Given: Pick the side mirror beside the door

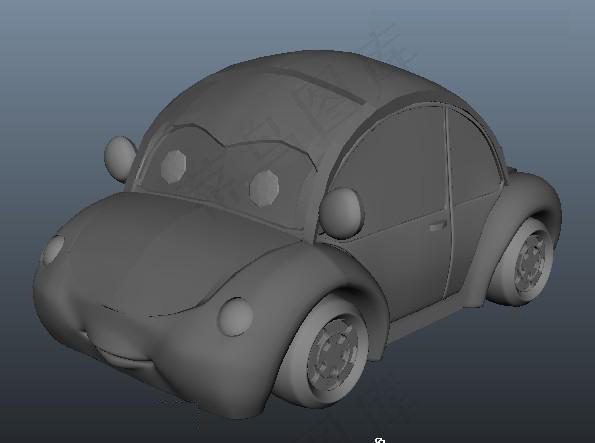Looking at the screenshot, I should (x=341, y=213).
